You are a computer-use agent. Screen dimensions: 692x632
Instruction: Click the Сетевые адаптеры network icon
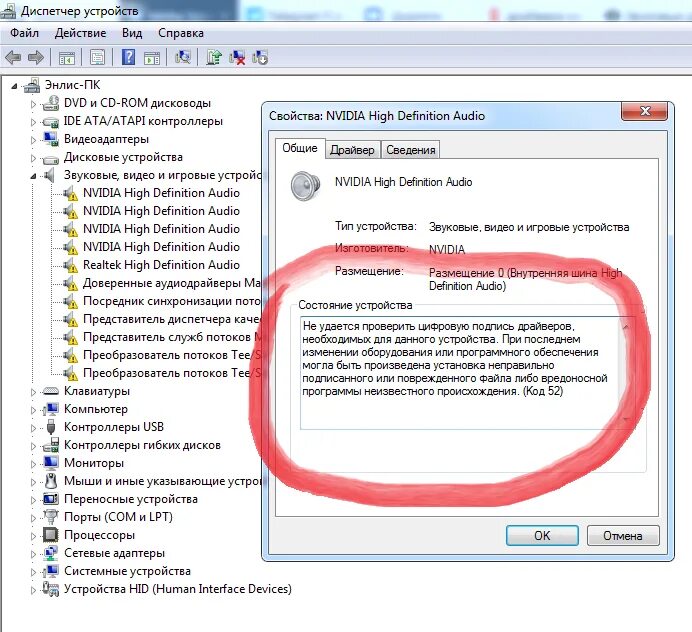pyautogui.click(x=51, y=553)
